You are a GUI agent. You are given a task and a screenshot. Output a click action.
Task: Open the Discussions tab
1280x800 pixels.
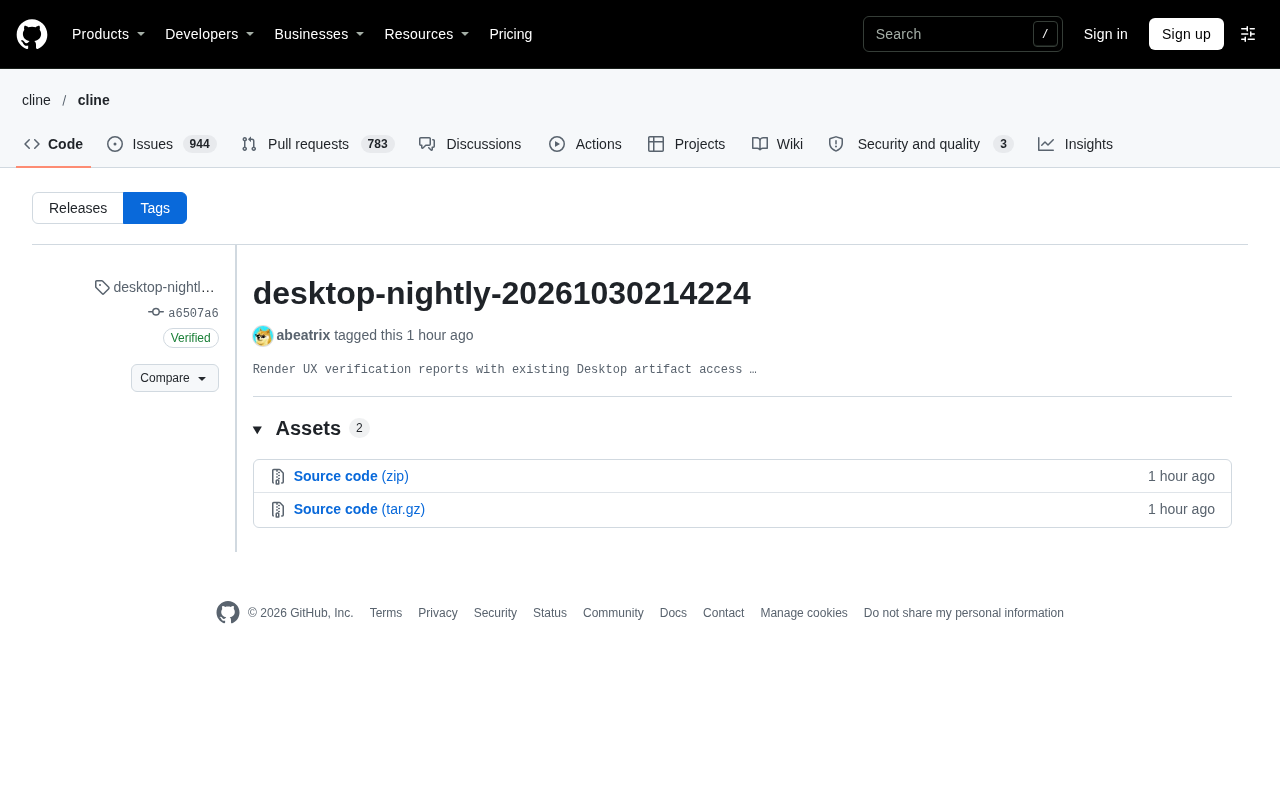470,144
